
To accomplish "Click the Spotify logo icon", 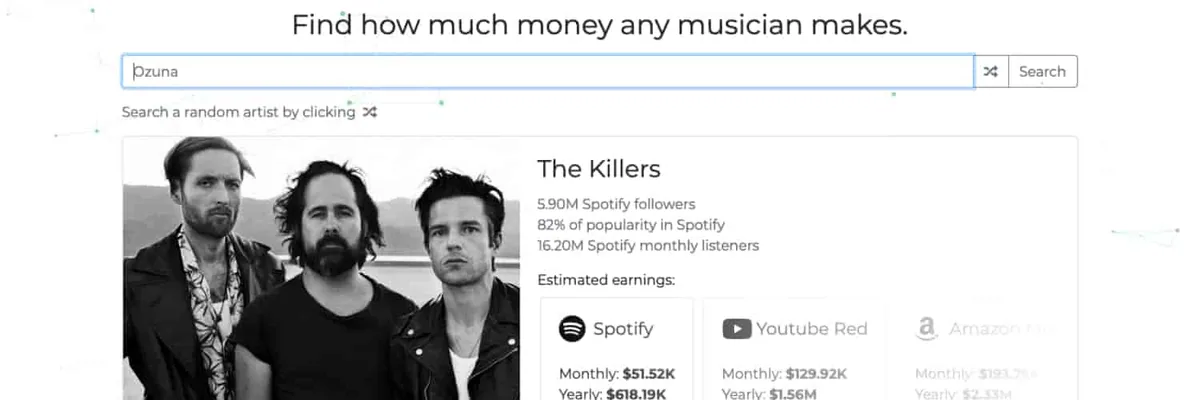I will [572, 328].
